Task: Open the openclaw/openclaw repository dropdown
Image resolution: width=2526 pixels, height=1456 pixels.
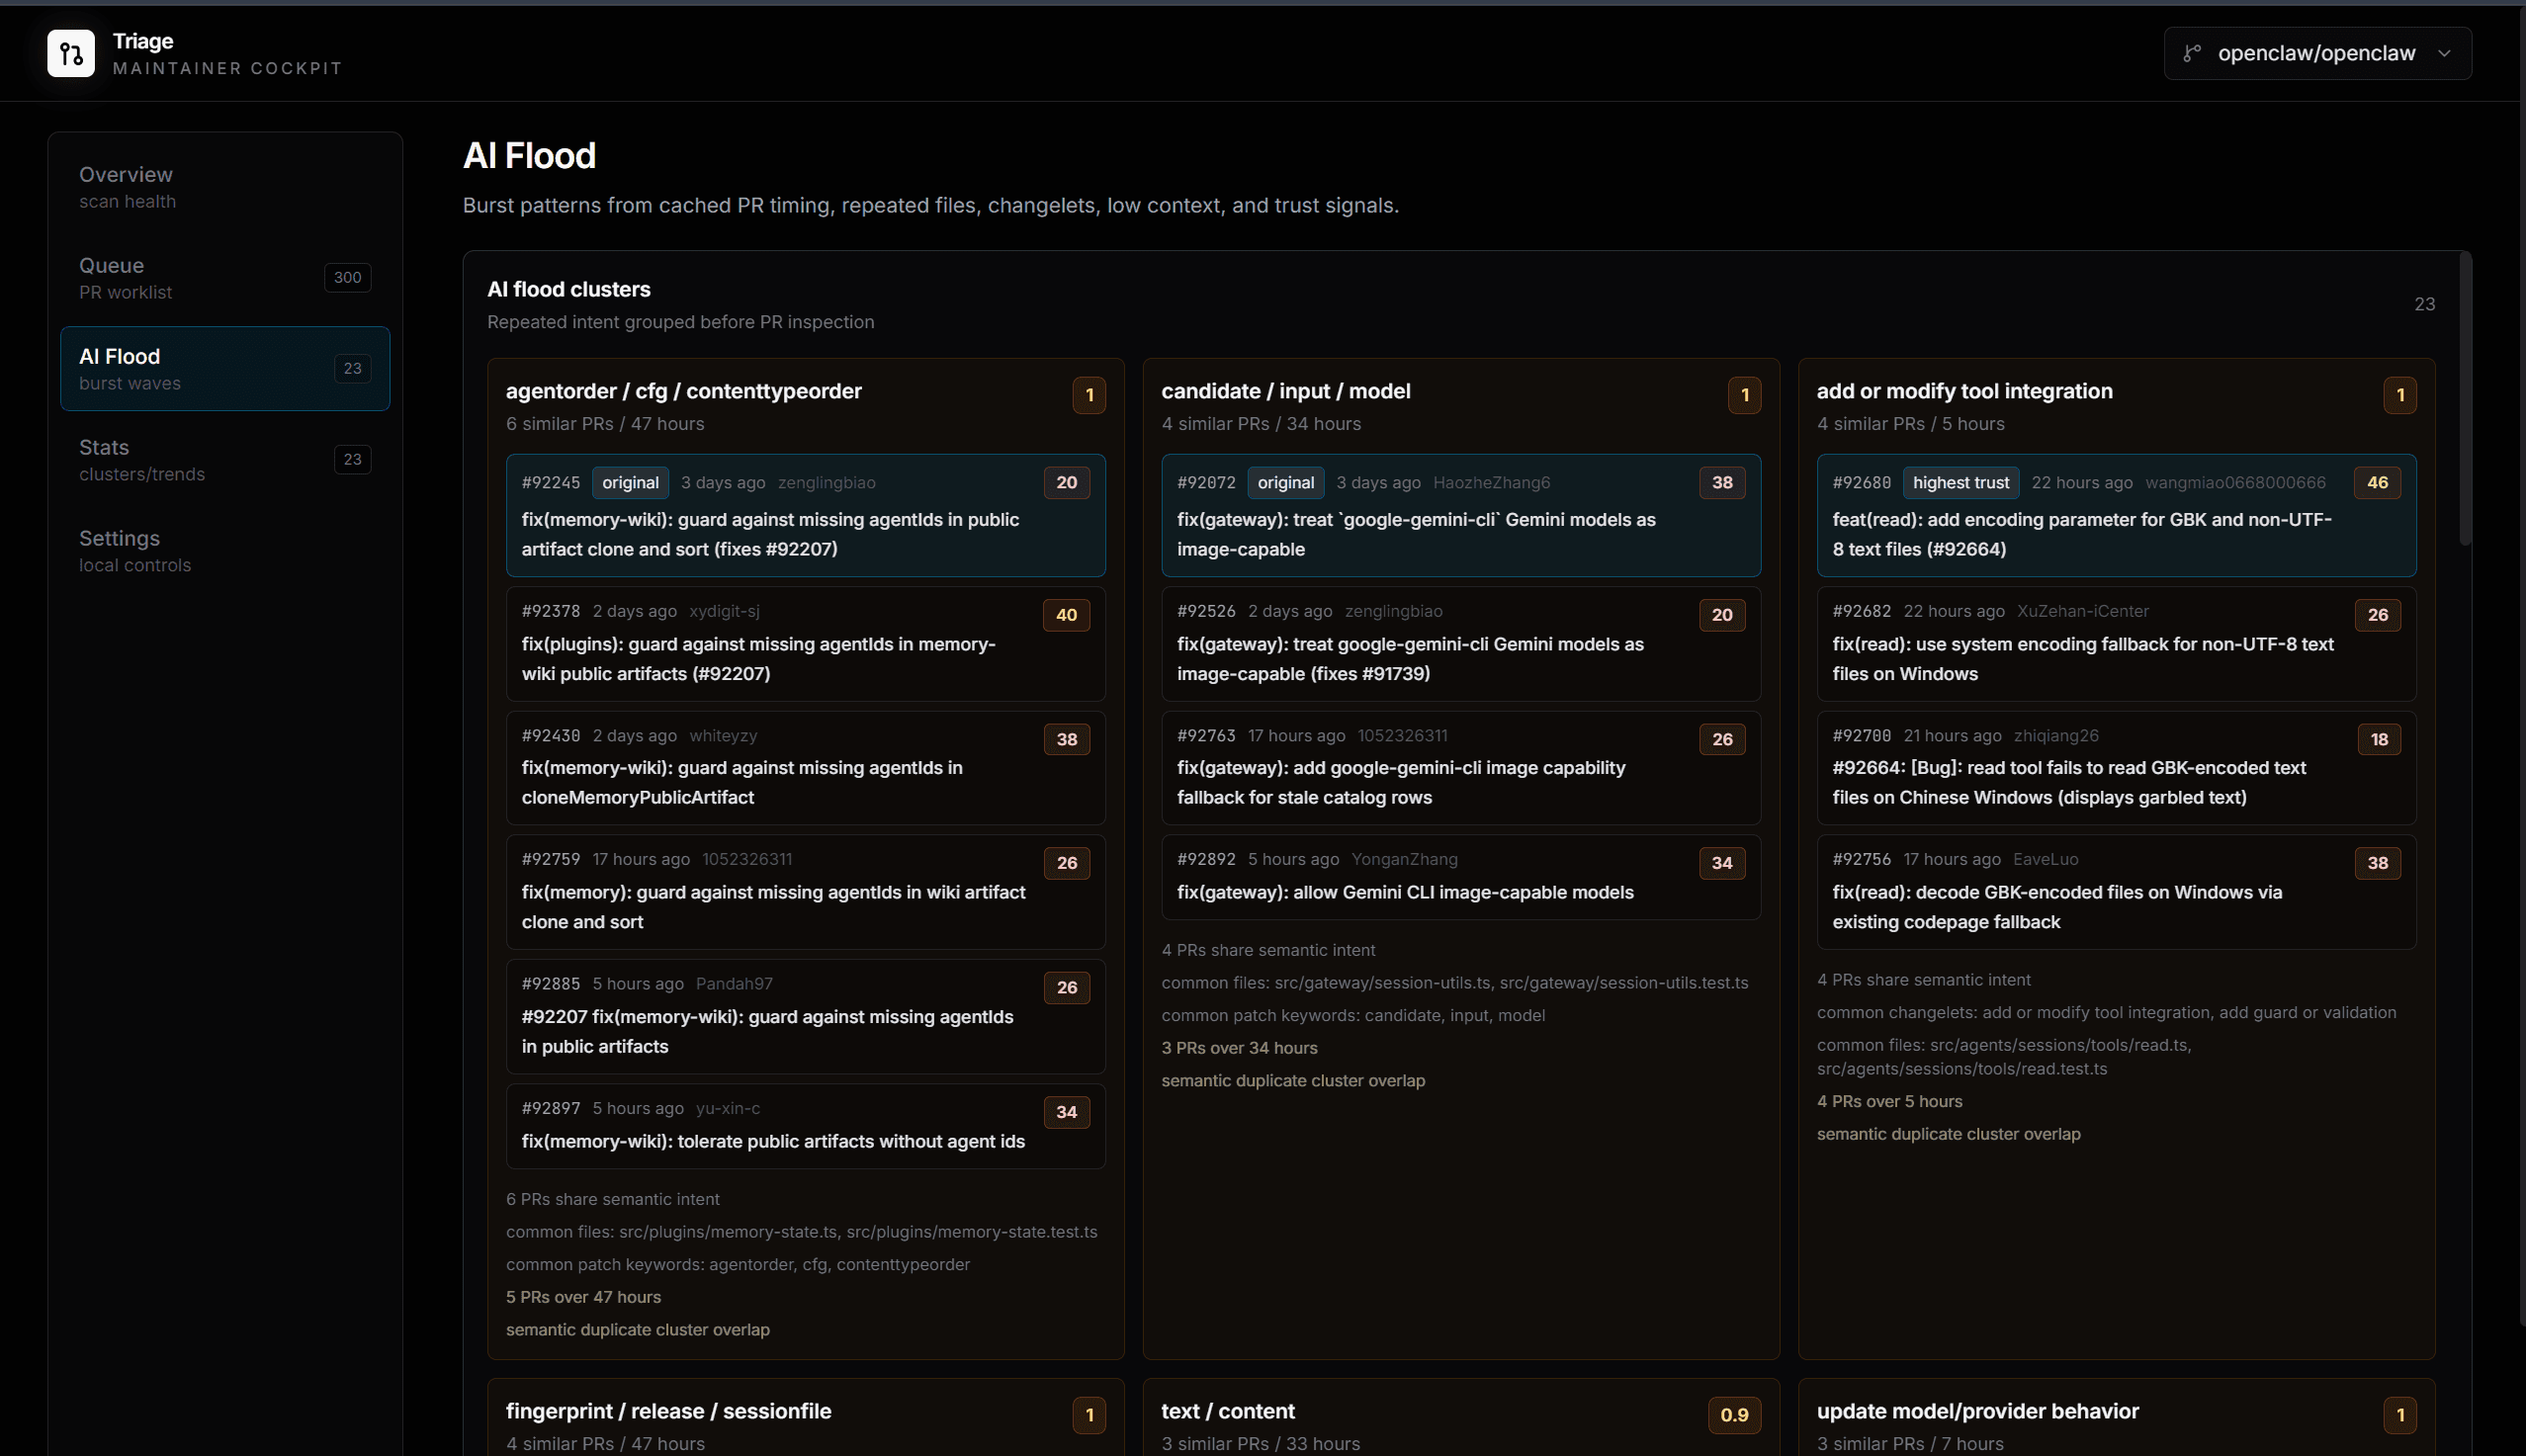Action: (x=2317, y=53)
